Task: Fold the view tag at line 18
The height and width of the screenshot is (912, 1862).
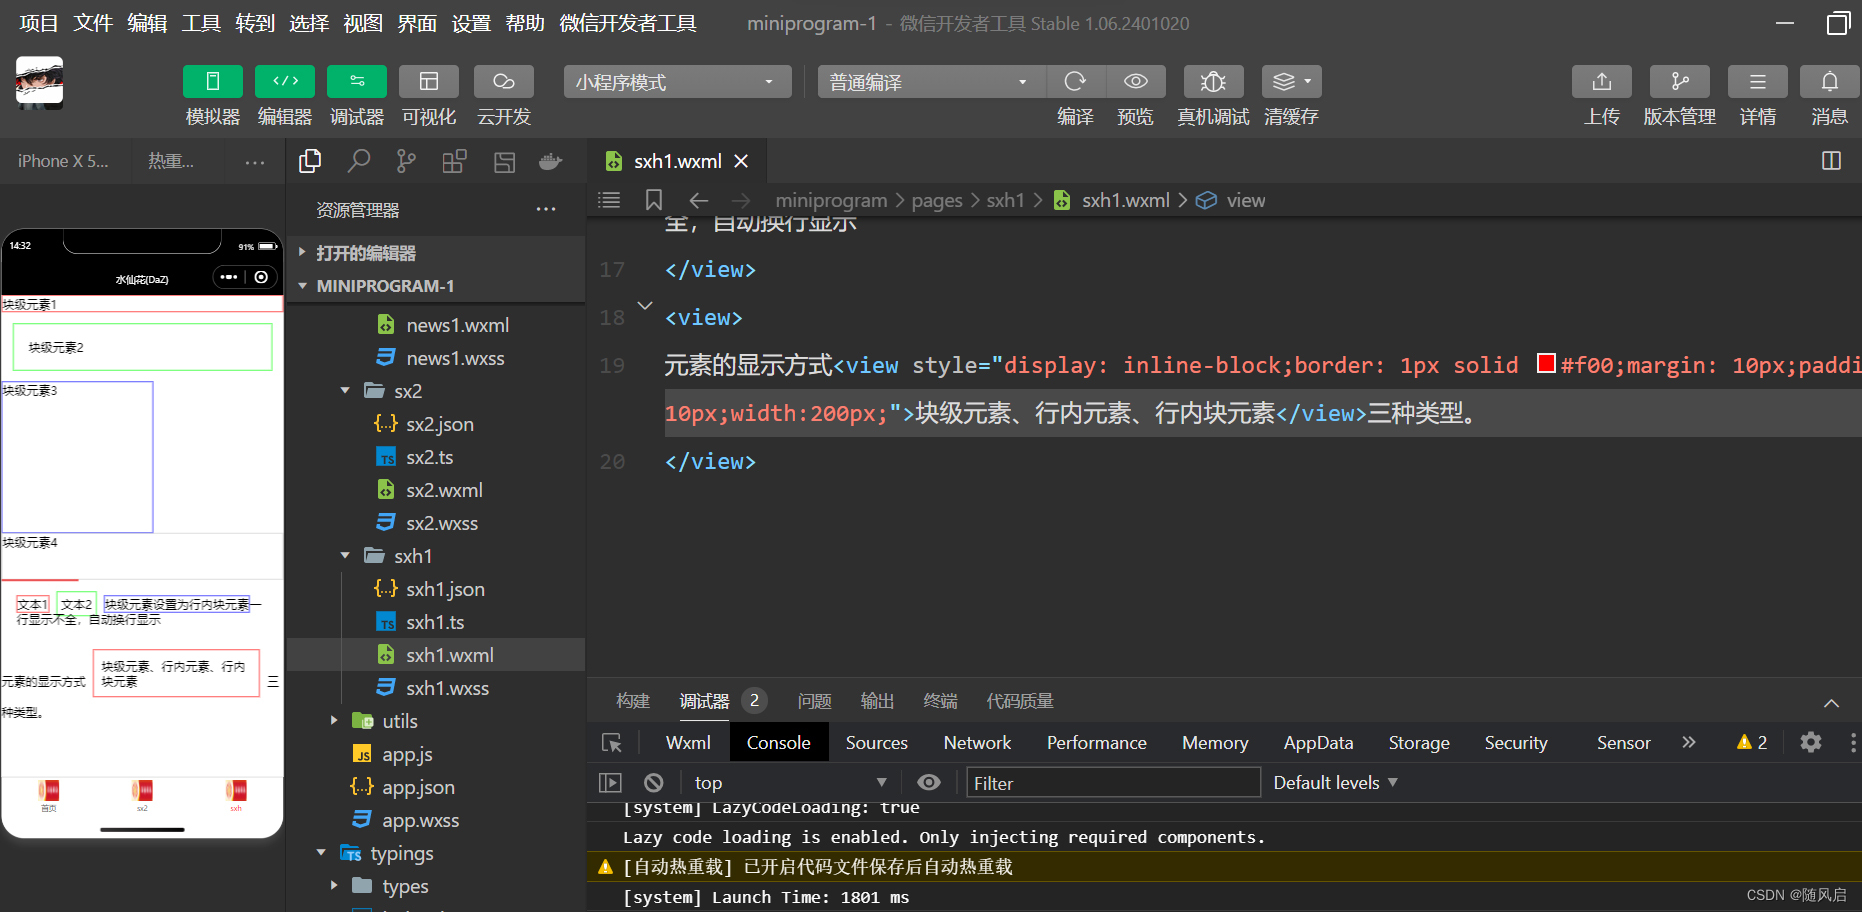Action: pyautogui.click(x=645, y=306)
